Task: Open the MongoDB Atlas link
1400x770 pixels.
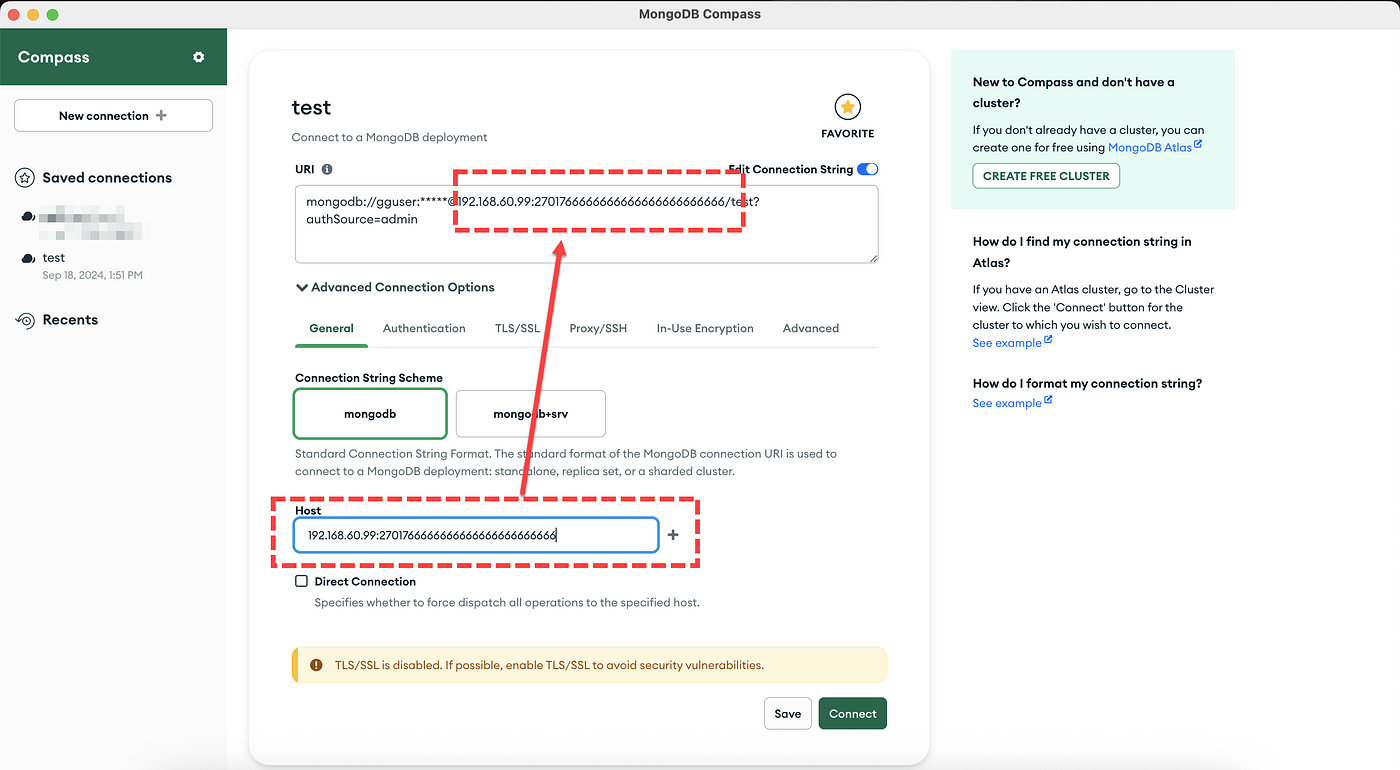Action: [x=1154, y=147]
